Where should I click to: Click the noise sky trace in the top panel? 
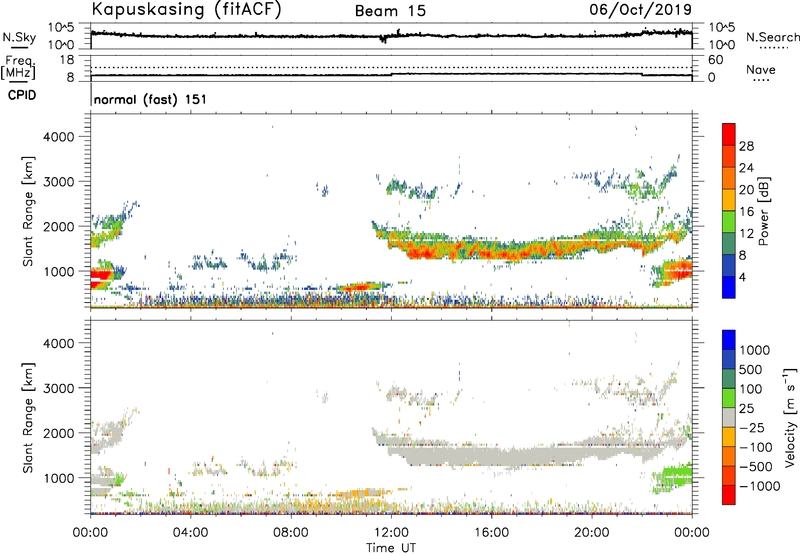coord(391,36)
